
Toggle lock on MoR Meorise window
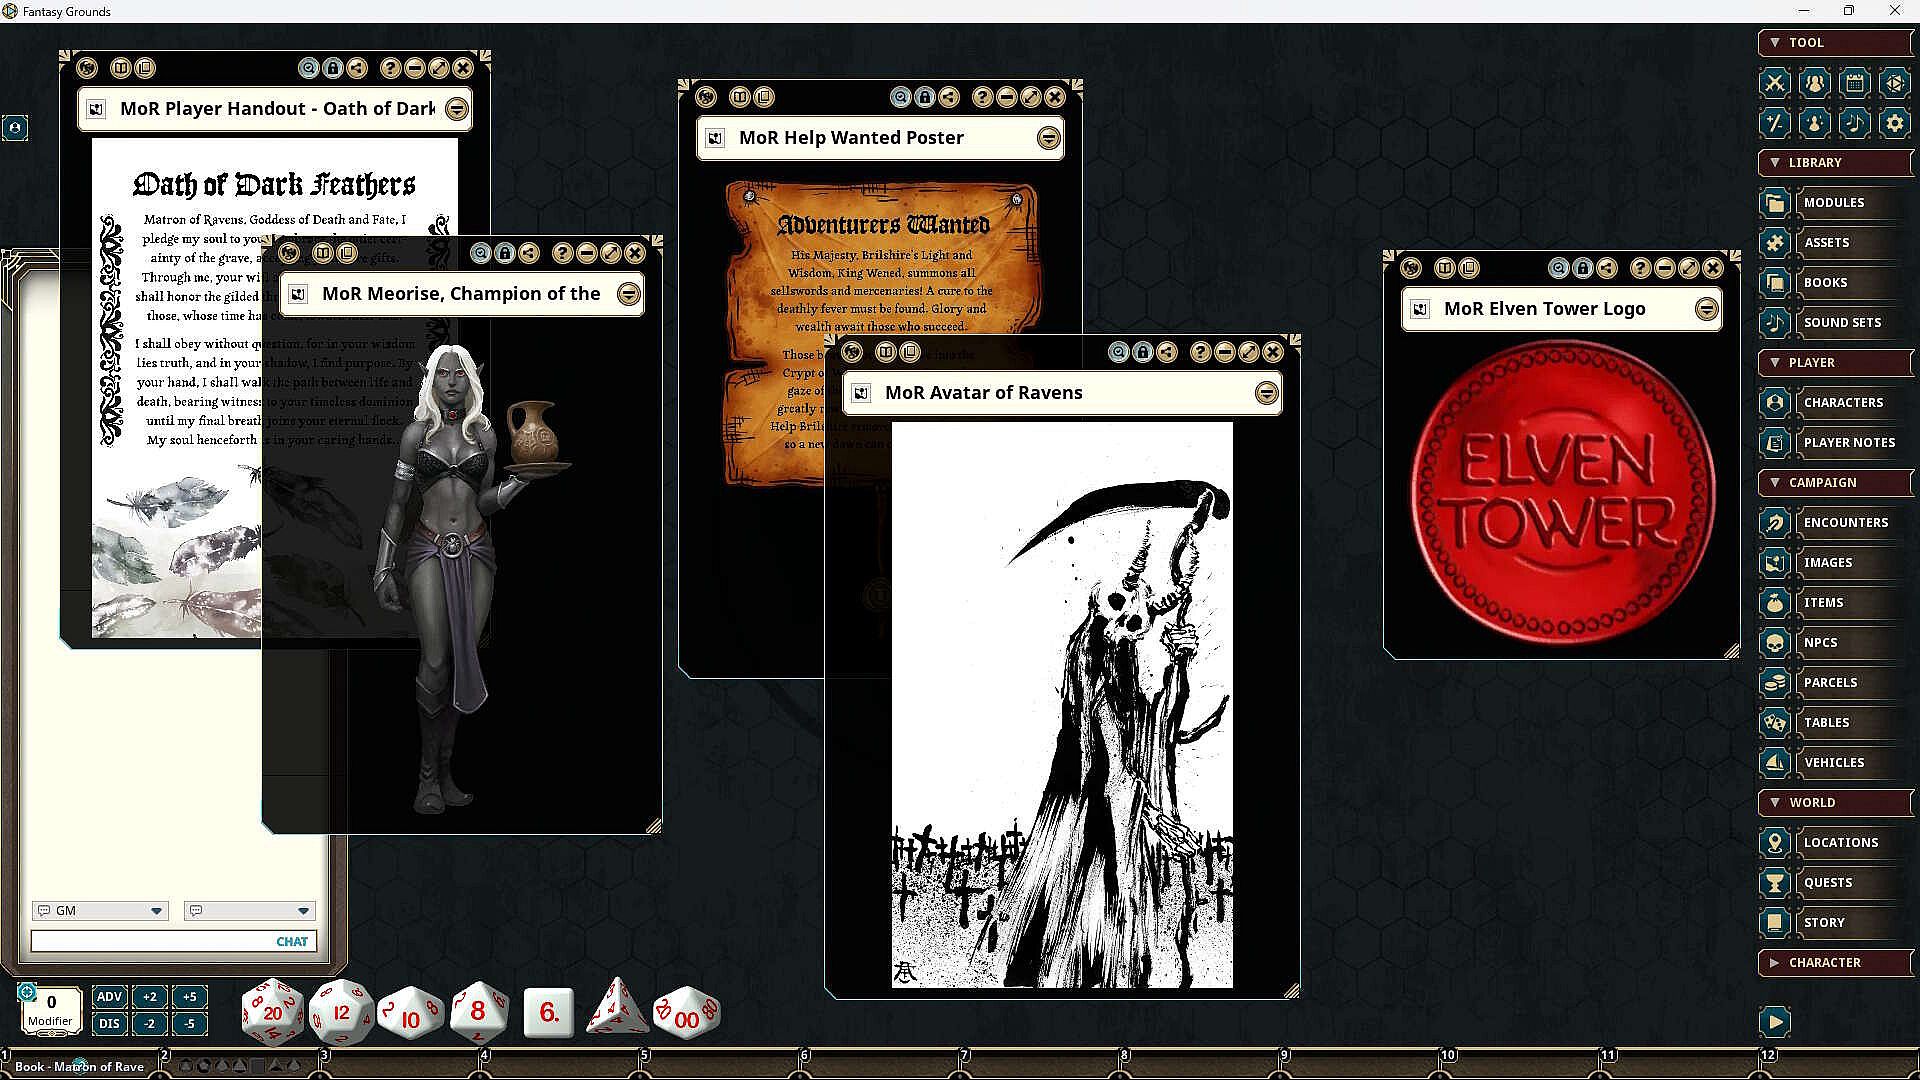[505, 253]
